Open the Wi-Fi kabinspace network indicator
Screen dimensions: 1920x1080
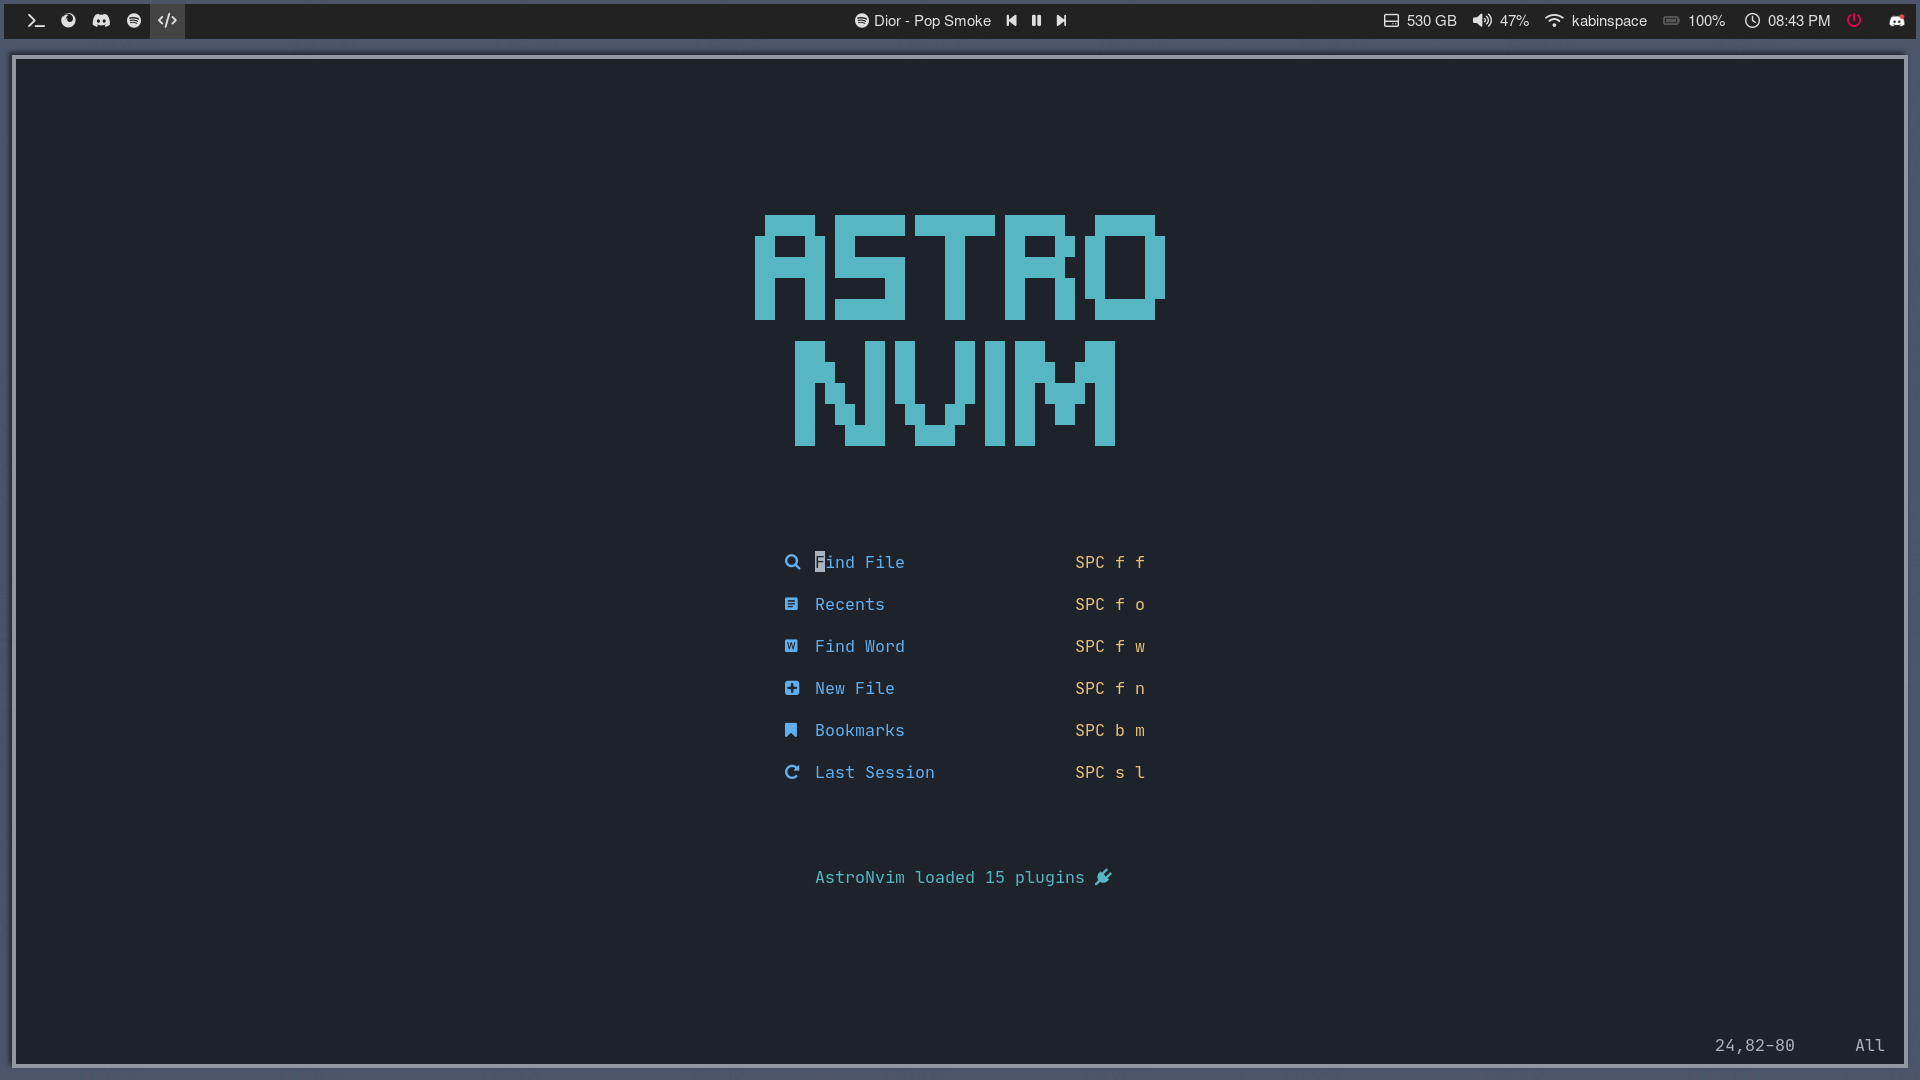point(1596,20)
